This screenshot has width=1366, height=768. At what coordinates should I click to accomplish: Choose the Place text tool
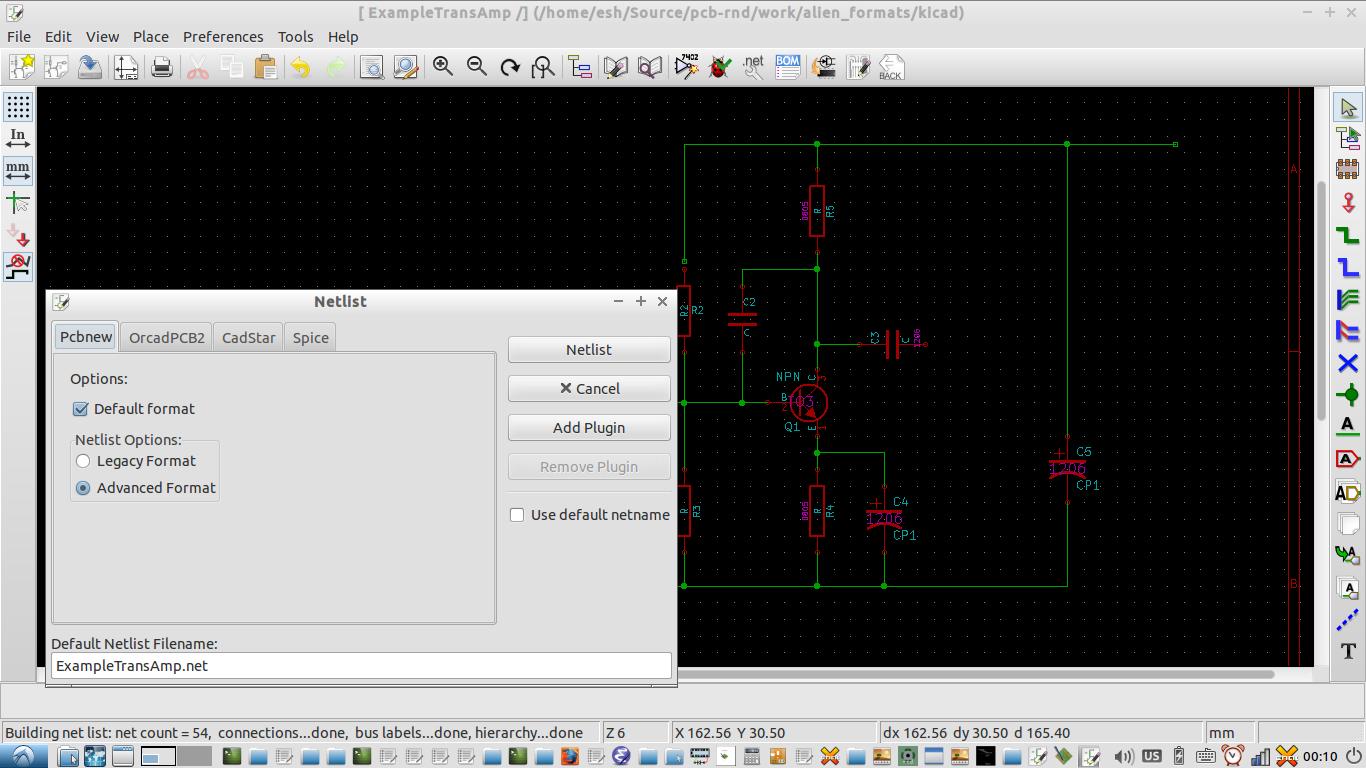click(1348, 651)
